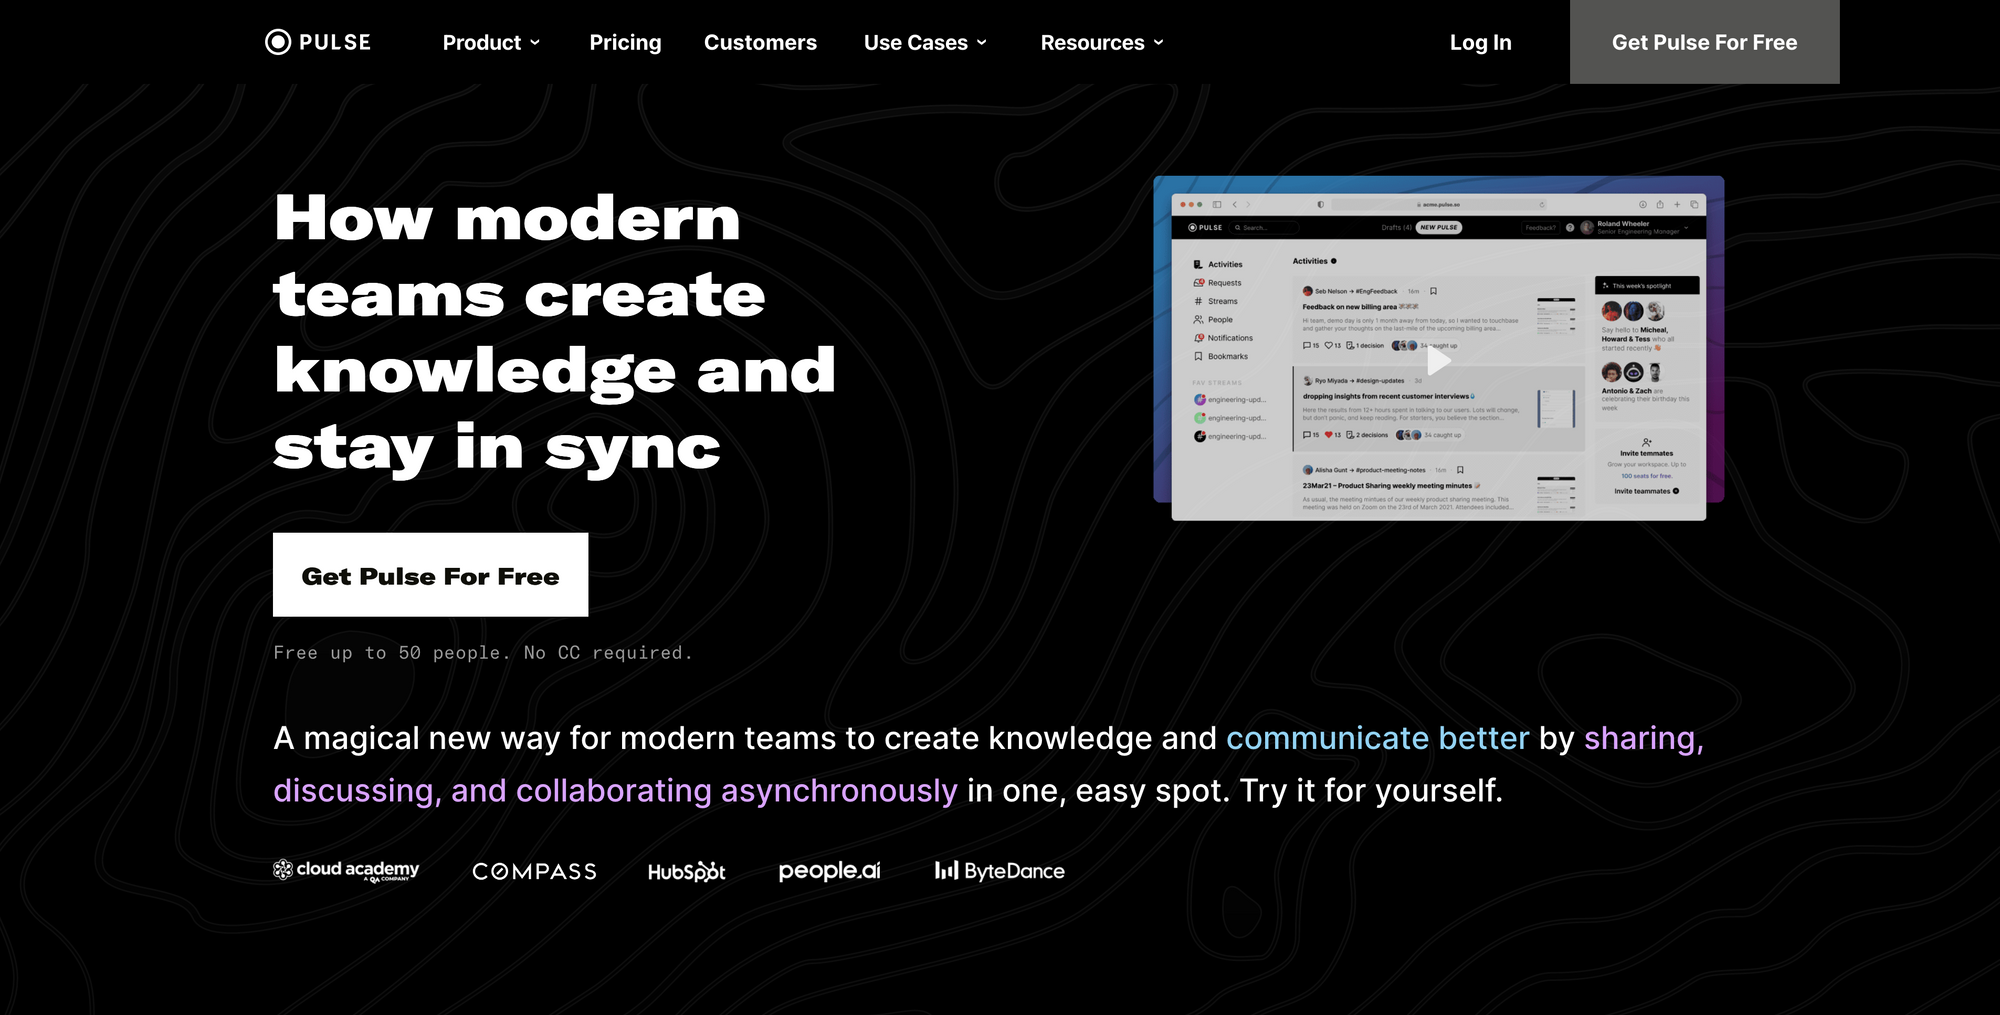Screen dimensions: 2000x1015
Task: Go to the Pricing page
Action: (x=625, y=42)
